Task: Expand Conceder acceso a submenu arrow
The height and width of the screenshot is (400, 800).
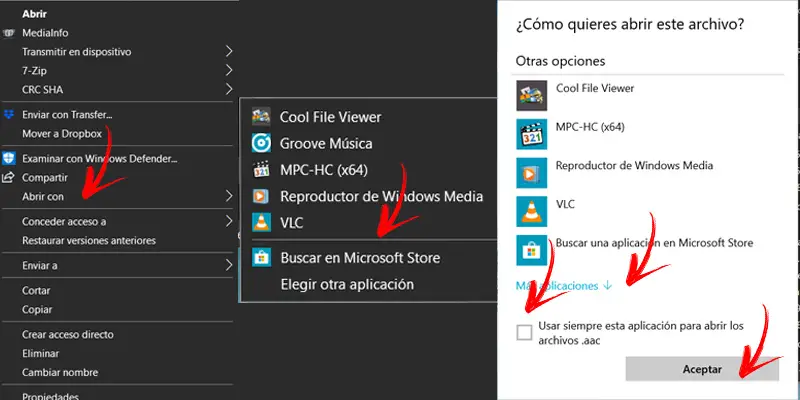Action: click(229, 221)
